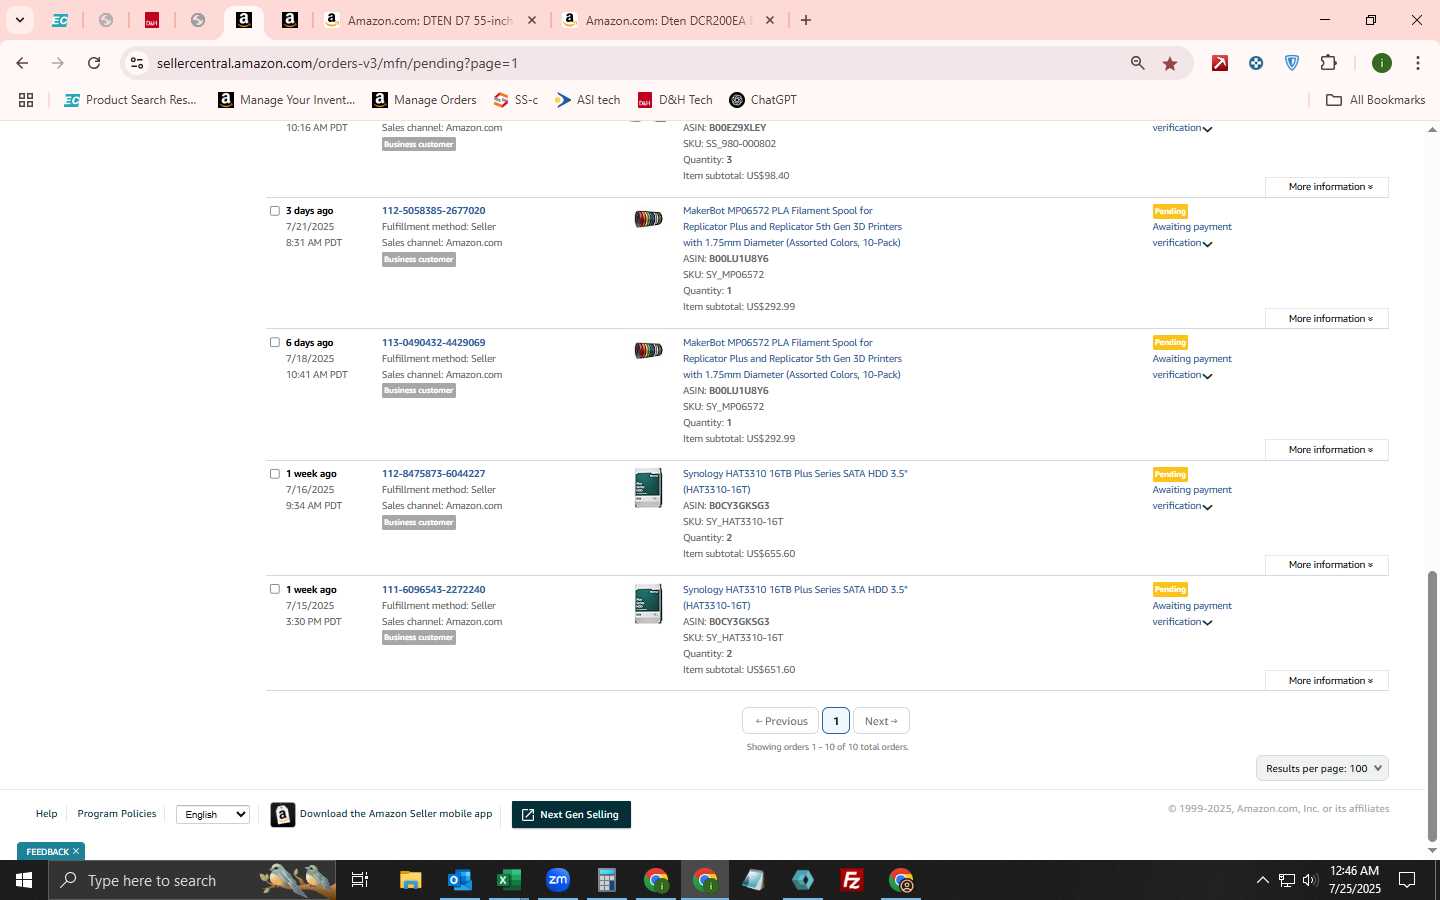The image size is (1440, 900).
Task: Open Manage Your Invent... bookmark
Action: coord(287,100)
